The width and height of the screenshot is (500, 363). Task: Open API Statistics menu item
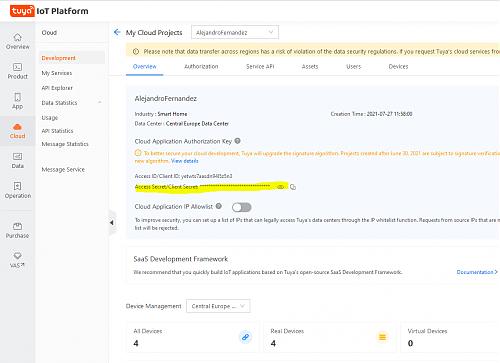(57, 131)
